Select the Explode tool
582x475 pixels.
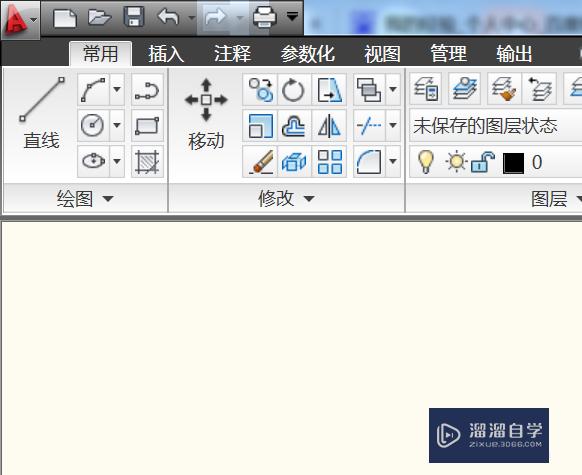pyautogui.click(x=294, y=161)
